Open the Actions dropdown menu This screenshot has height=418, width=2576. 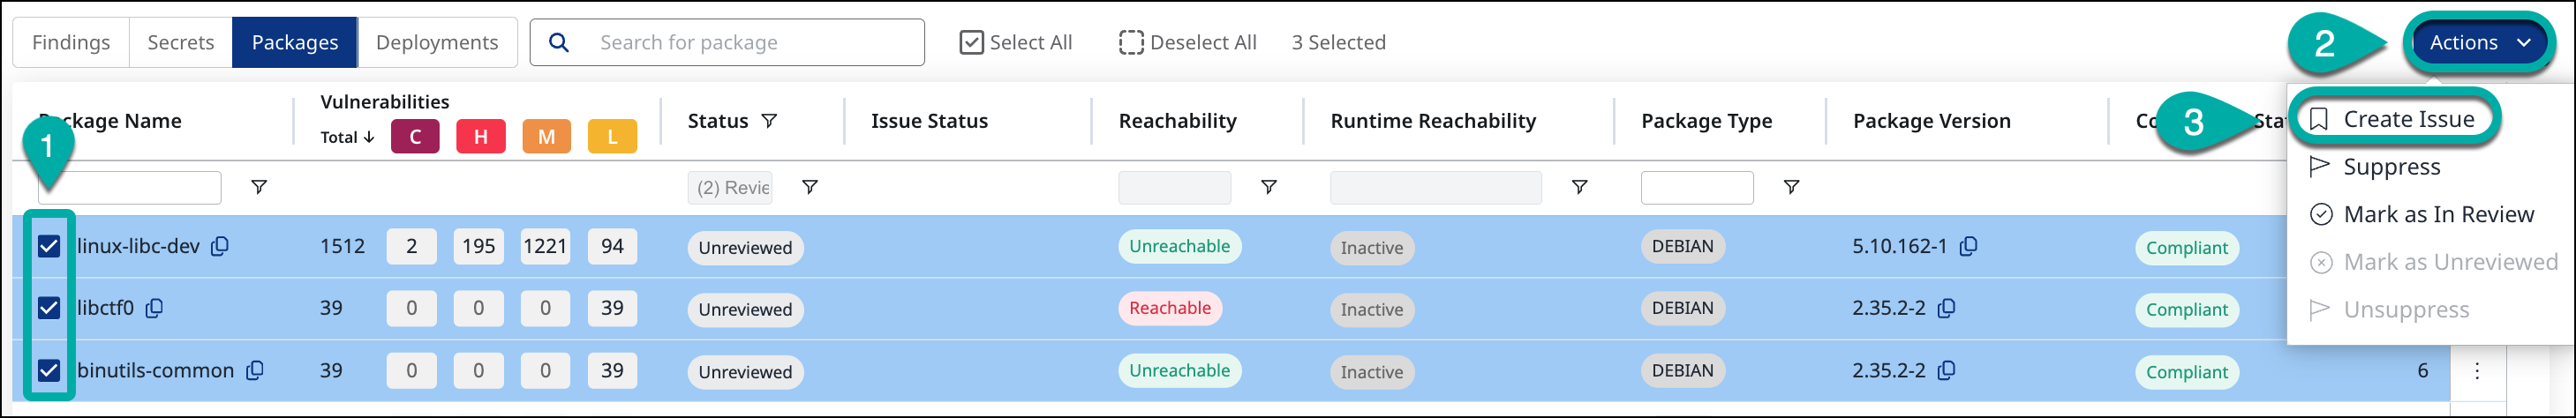click(x=2478, y=43)
